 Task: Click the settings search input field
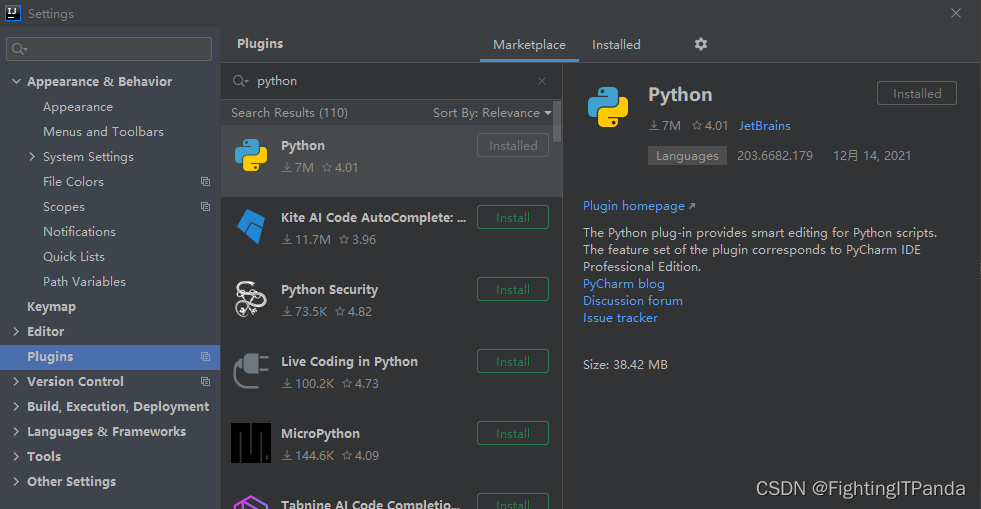tap(109, 49)
